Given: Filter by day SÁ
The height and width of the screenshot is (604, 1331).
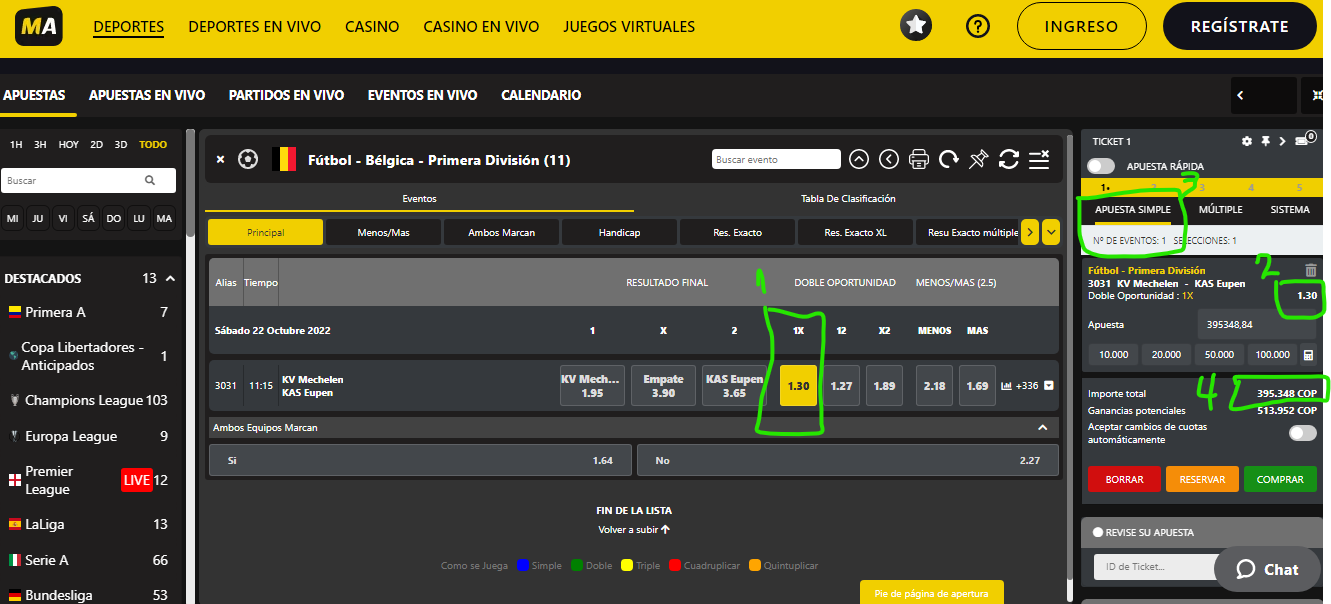Looking at the screenshot, I should (88, 218).
